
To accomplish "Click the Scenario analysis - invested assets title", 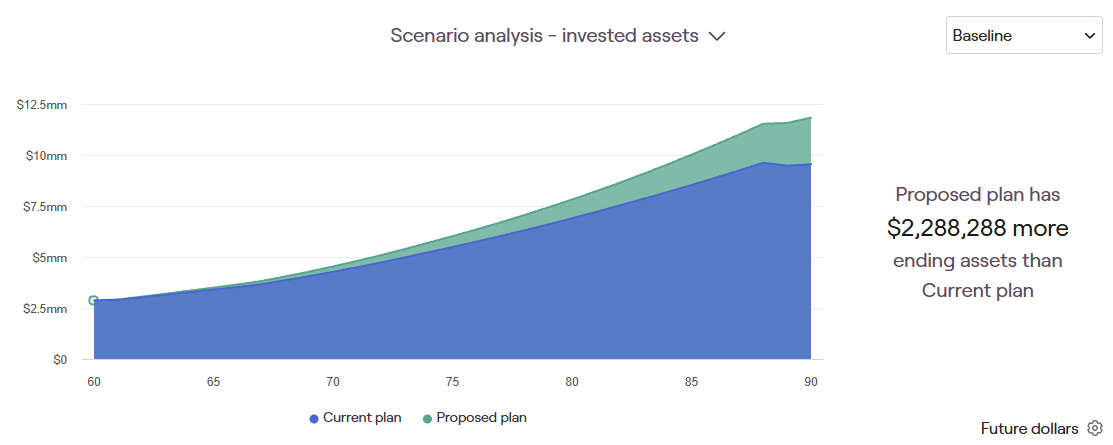I will click(544, 36).
